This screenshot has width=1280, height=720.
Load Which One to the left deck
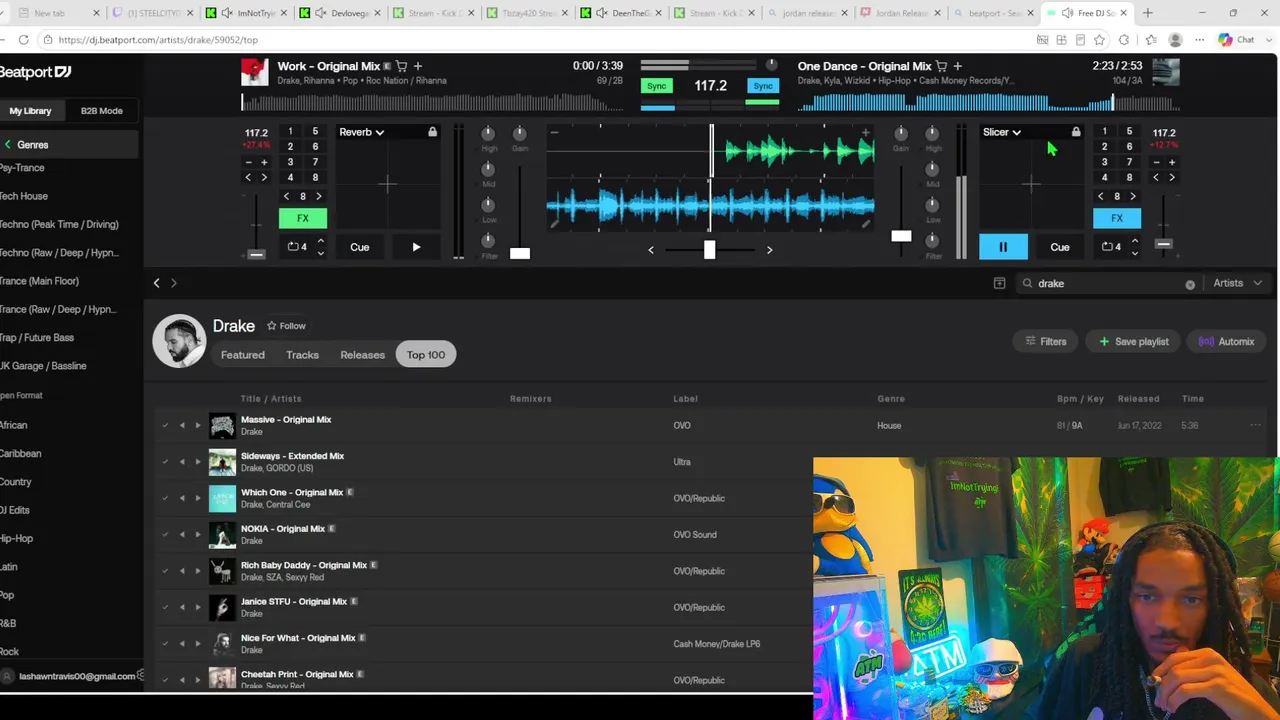(182, 498)
